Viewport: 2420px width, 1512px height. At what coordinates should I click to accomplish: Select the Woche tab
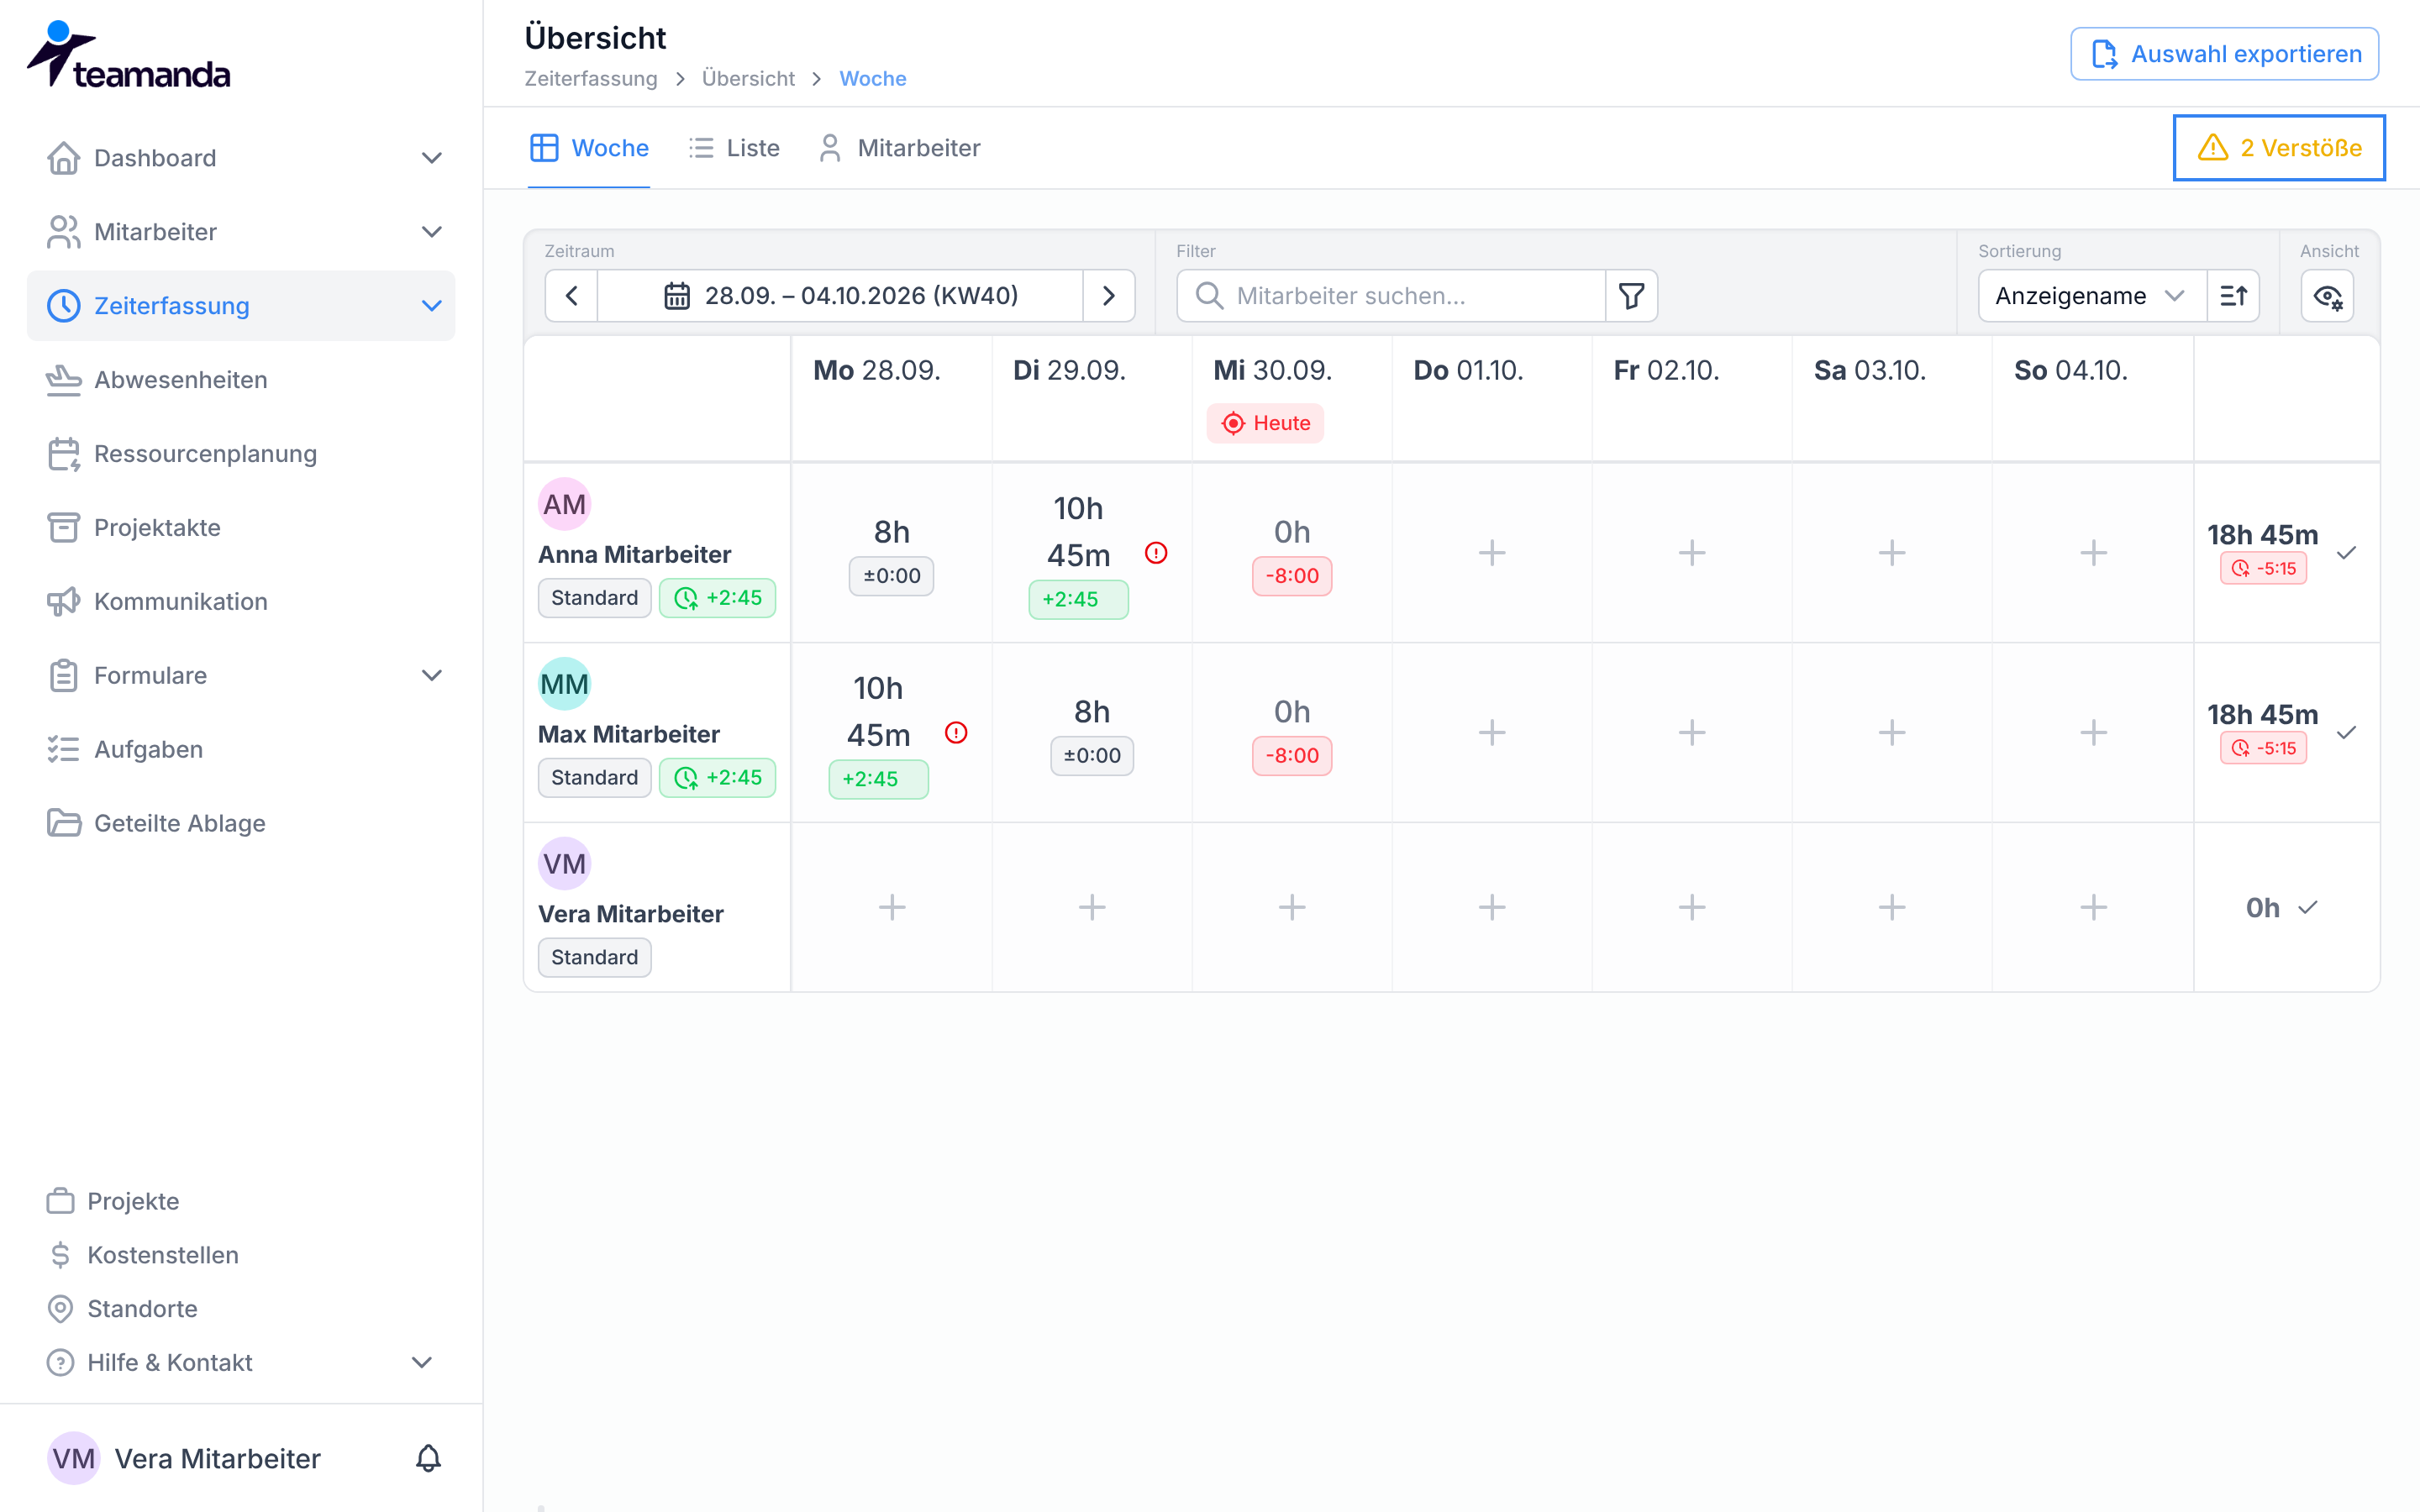pos(589,148)
